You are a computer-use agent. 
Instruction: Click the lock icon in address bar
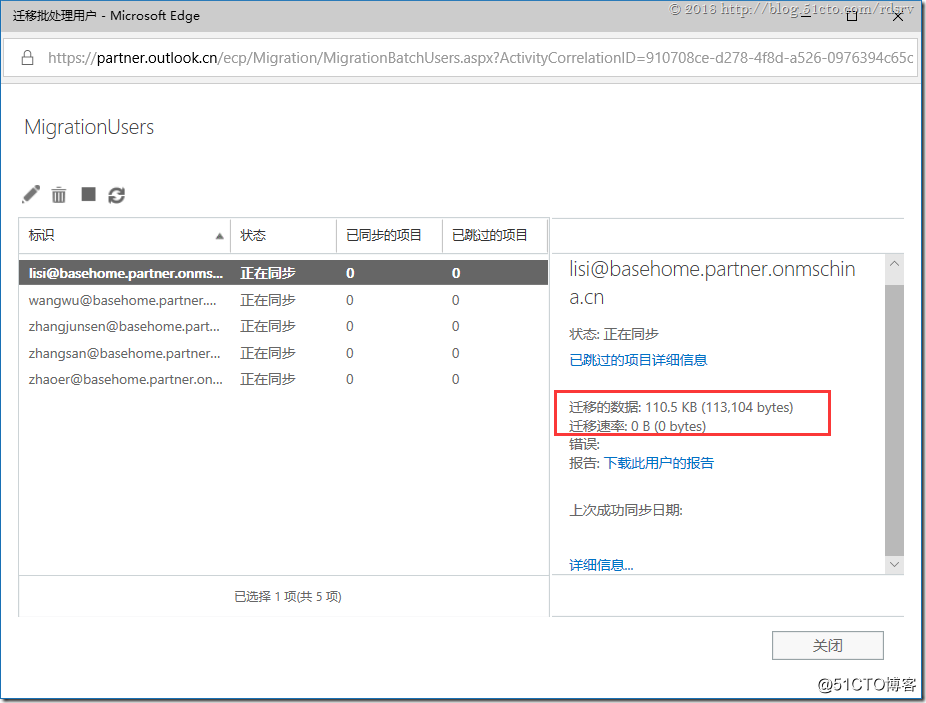tap(27, 57)
